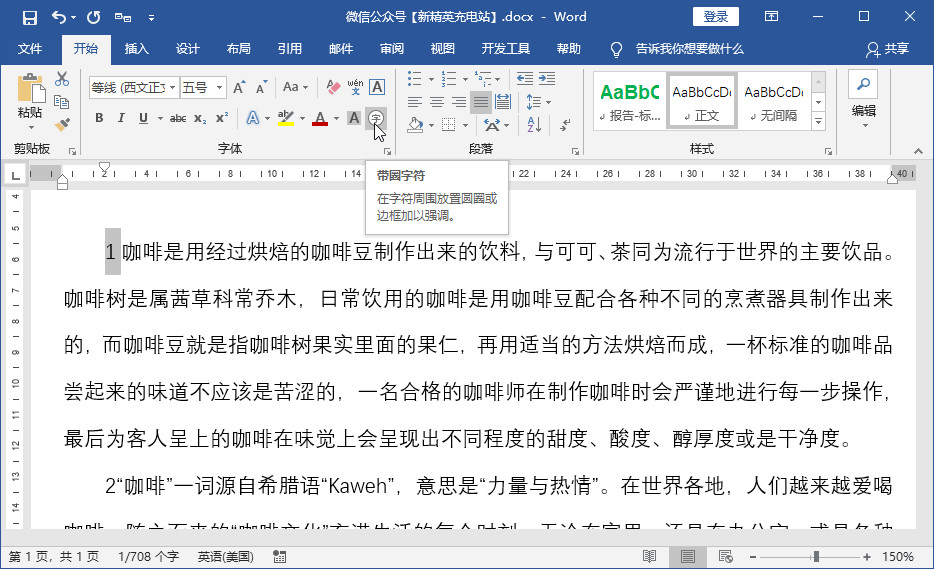
Task: Undo the last action
Action: (58, 17)
